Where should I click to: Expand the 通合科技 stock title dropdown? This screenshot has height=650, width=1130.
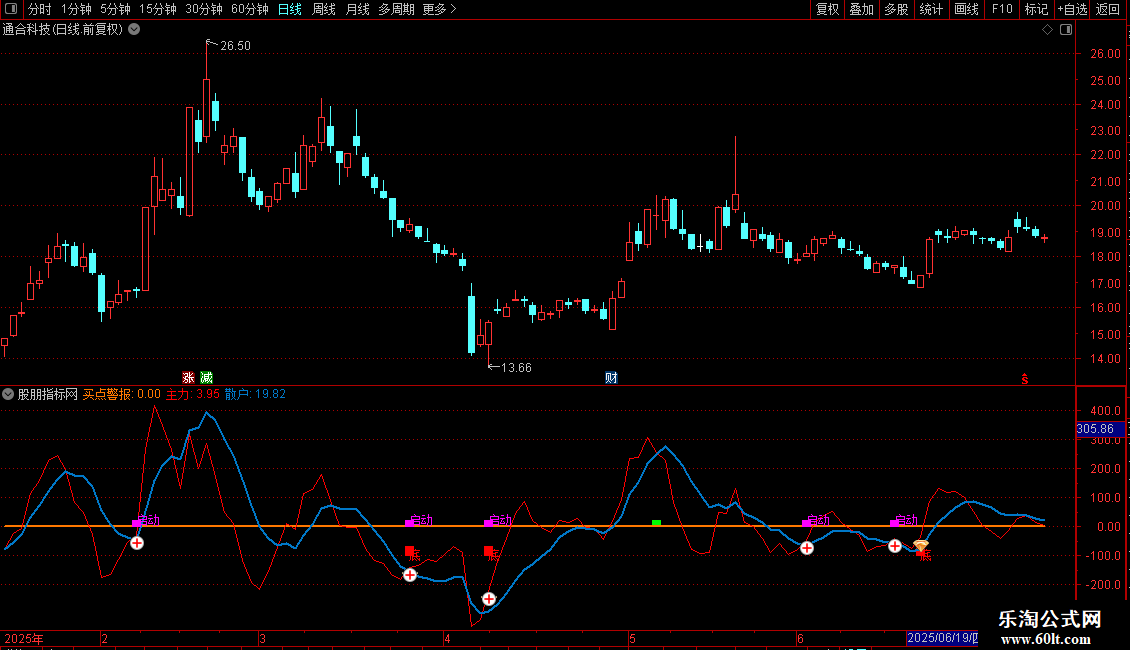[x=134, y=30]
